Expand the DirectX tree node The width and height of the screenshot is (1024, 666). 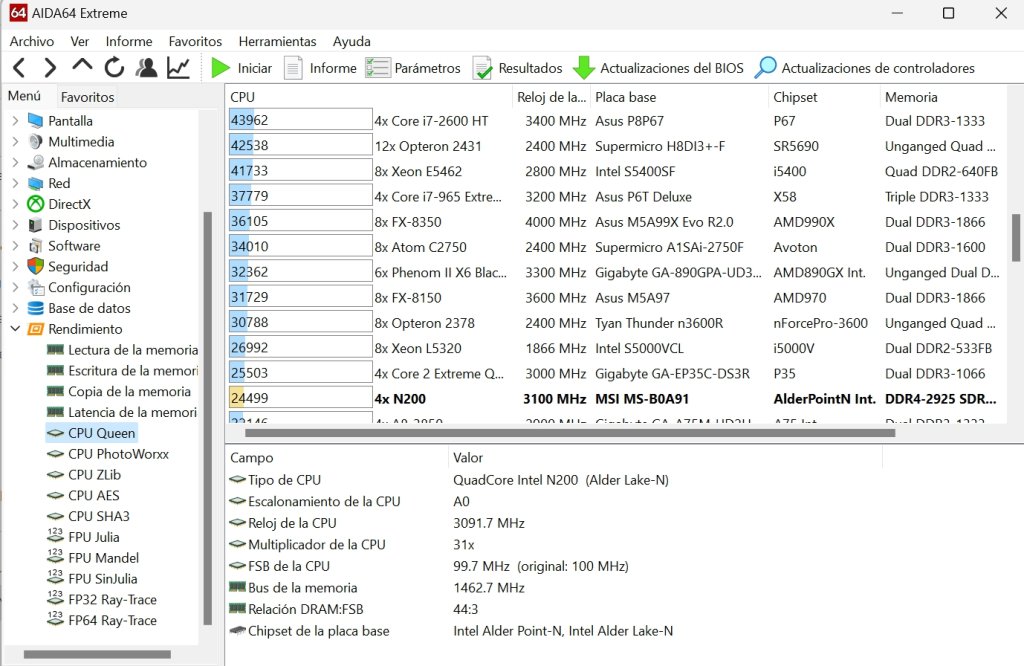tap(15, 204)
